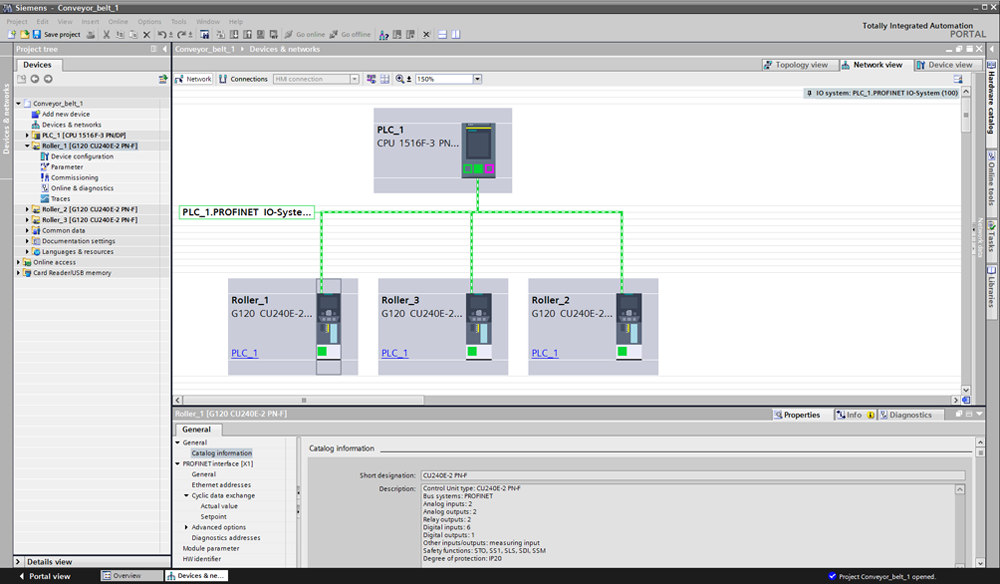Collapse the Roller_1 tree node
Viewport: 1000px width, 584px height.
tap(27, 145)
